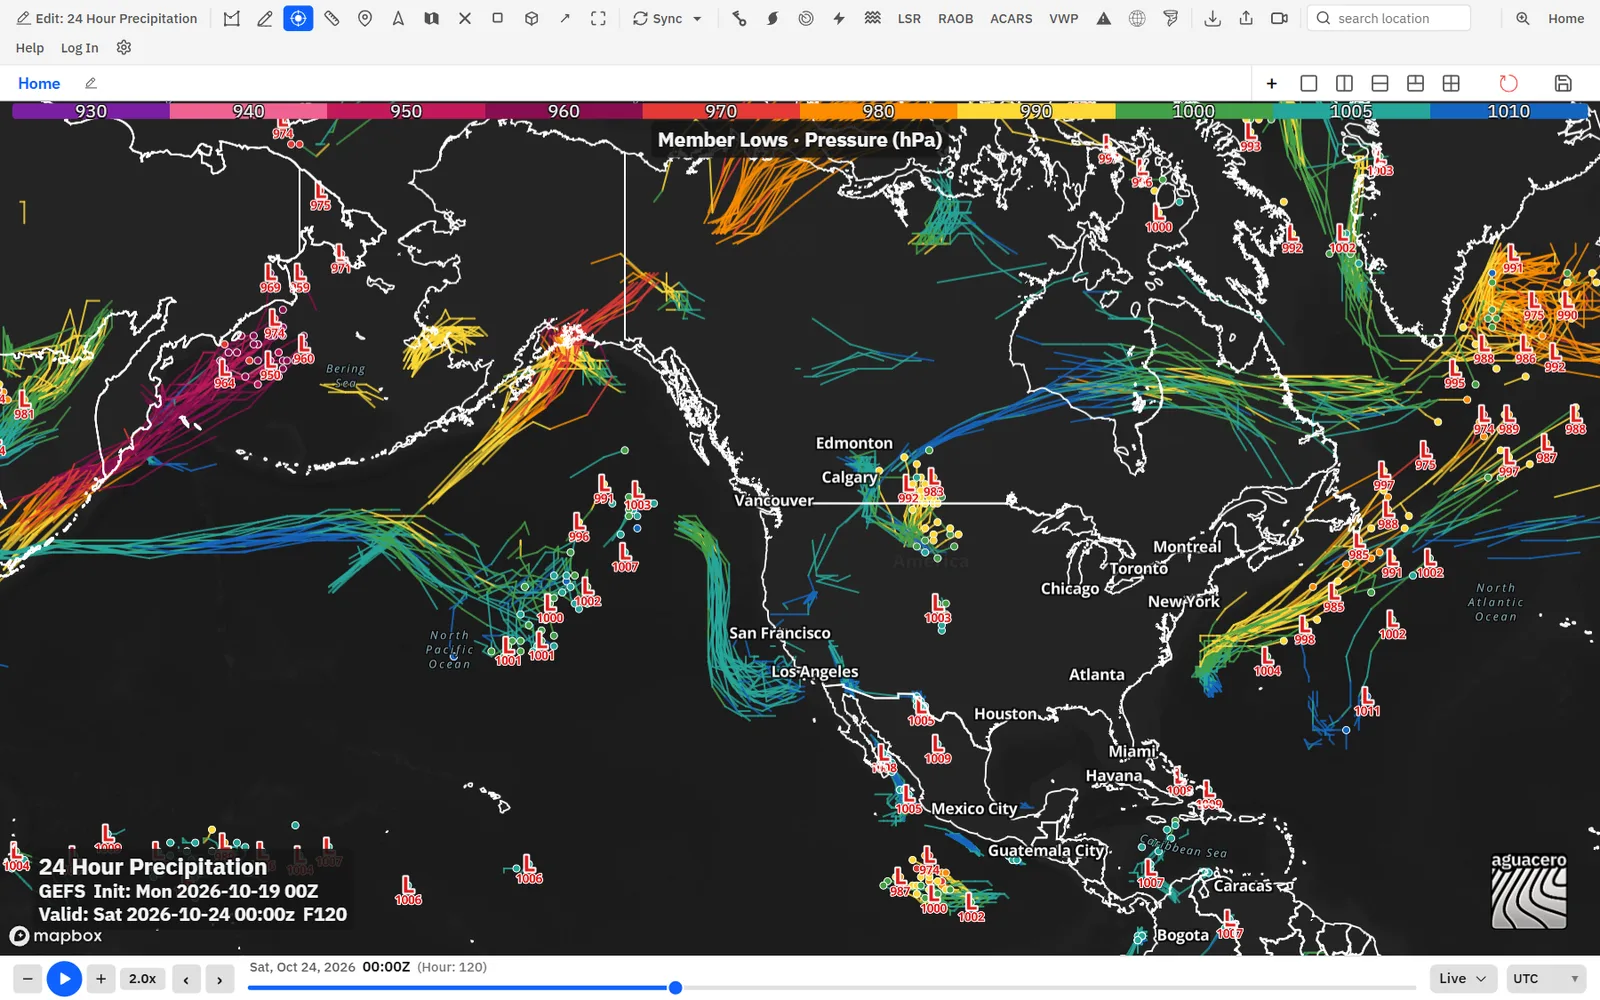Open RAOB soundings
The width and height of the screenshot is (1600, 1000).
point(955,18)
